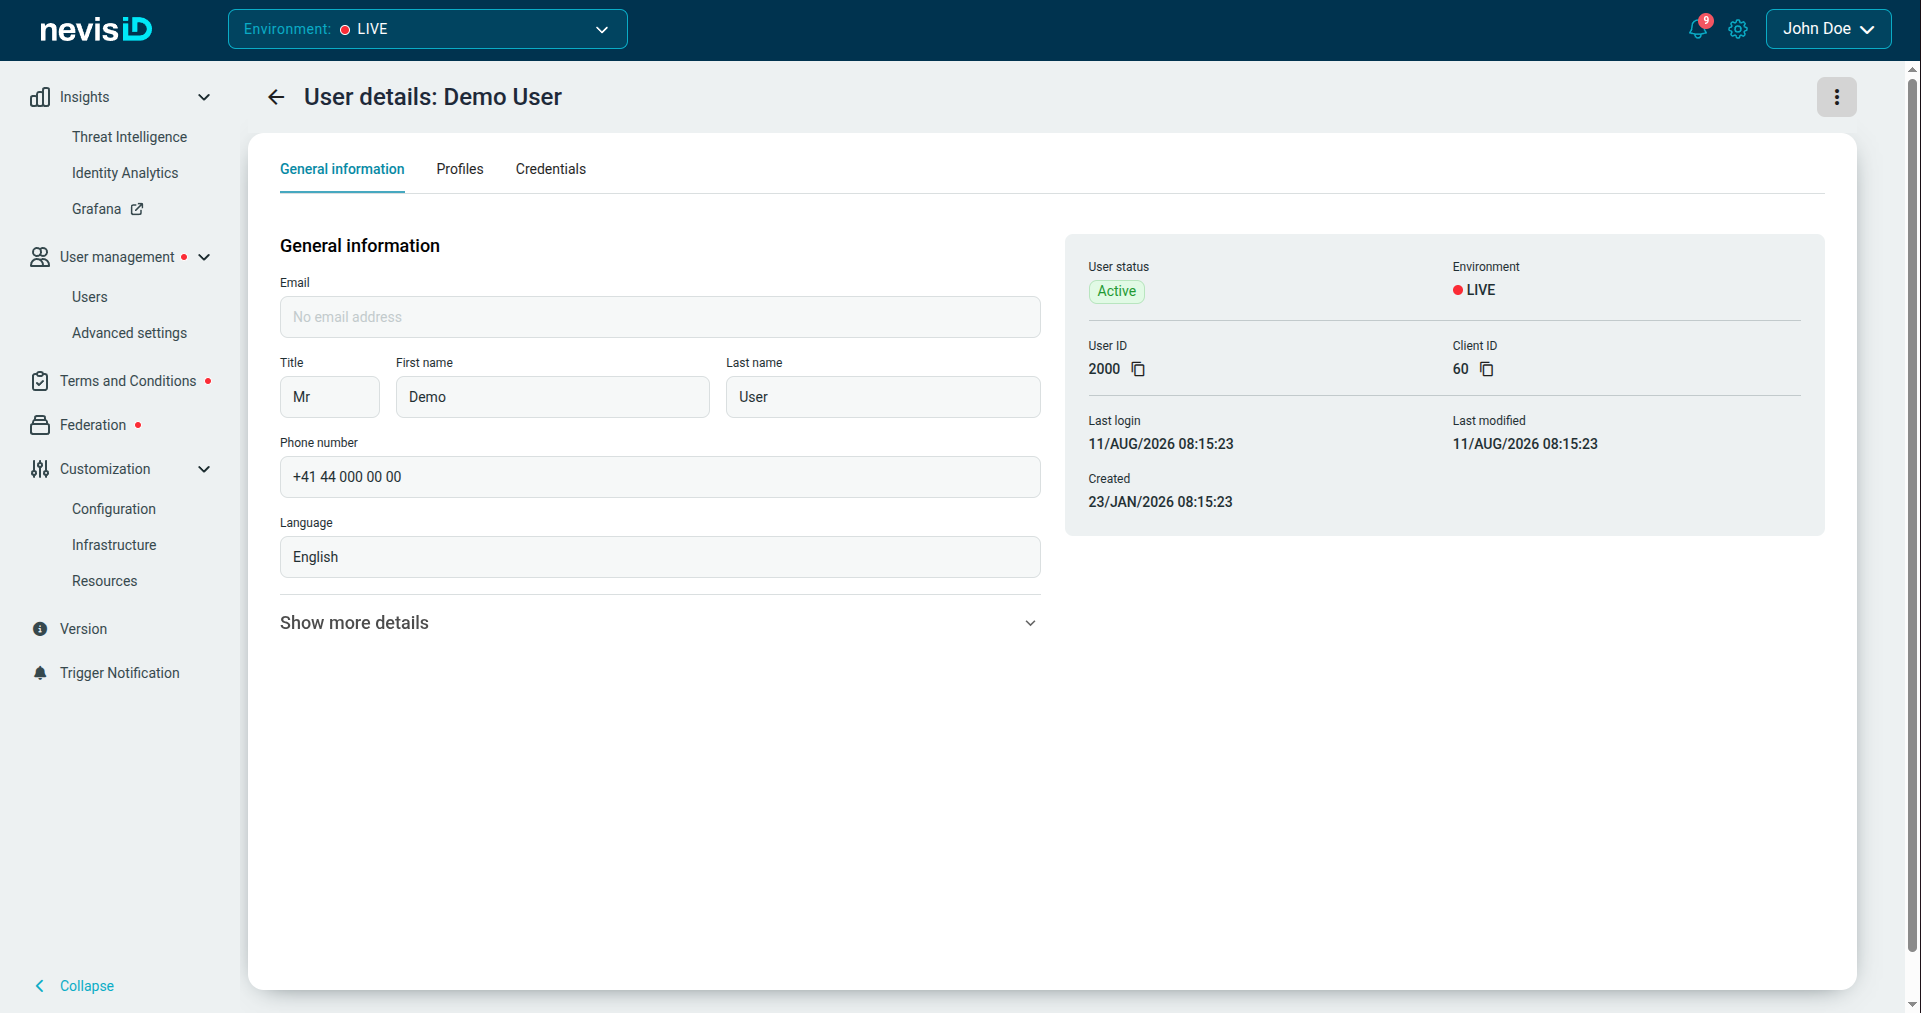
Task: Copy the Client ID 60
Action: 1487,369
